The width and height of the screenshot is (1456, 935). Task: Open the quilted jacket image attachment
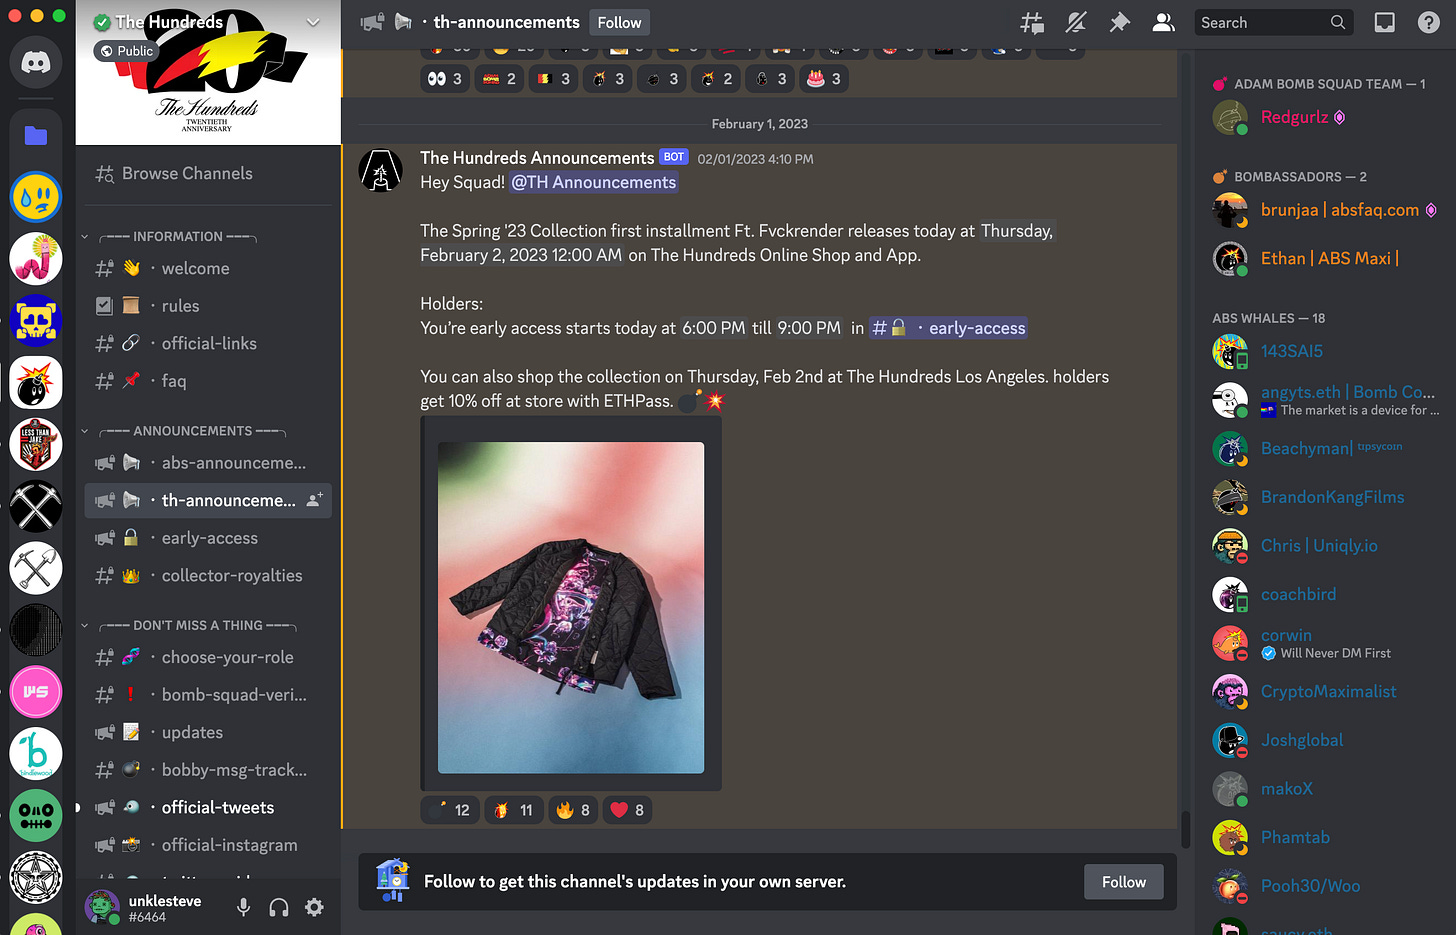[571, 607]
